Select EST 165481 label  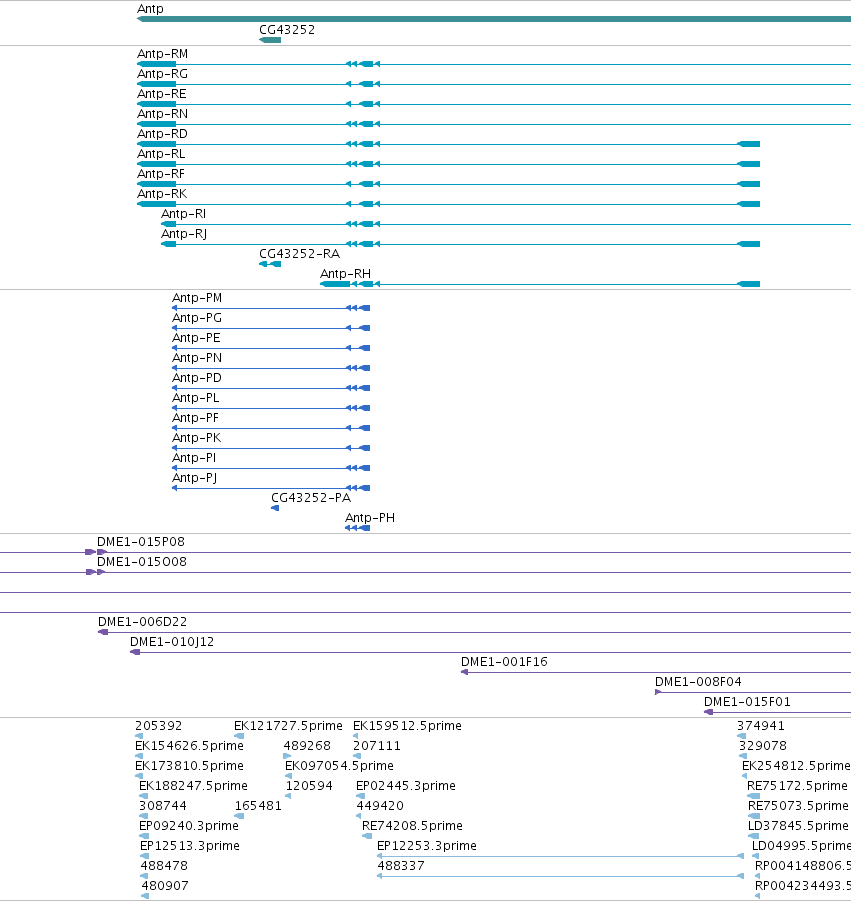(259, 806)
